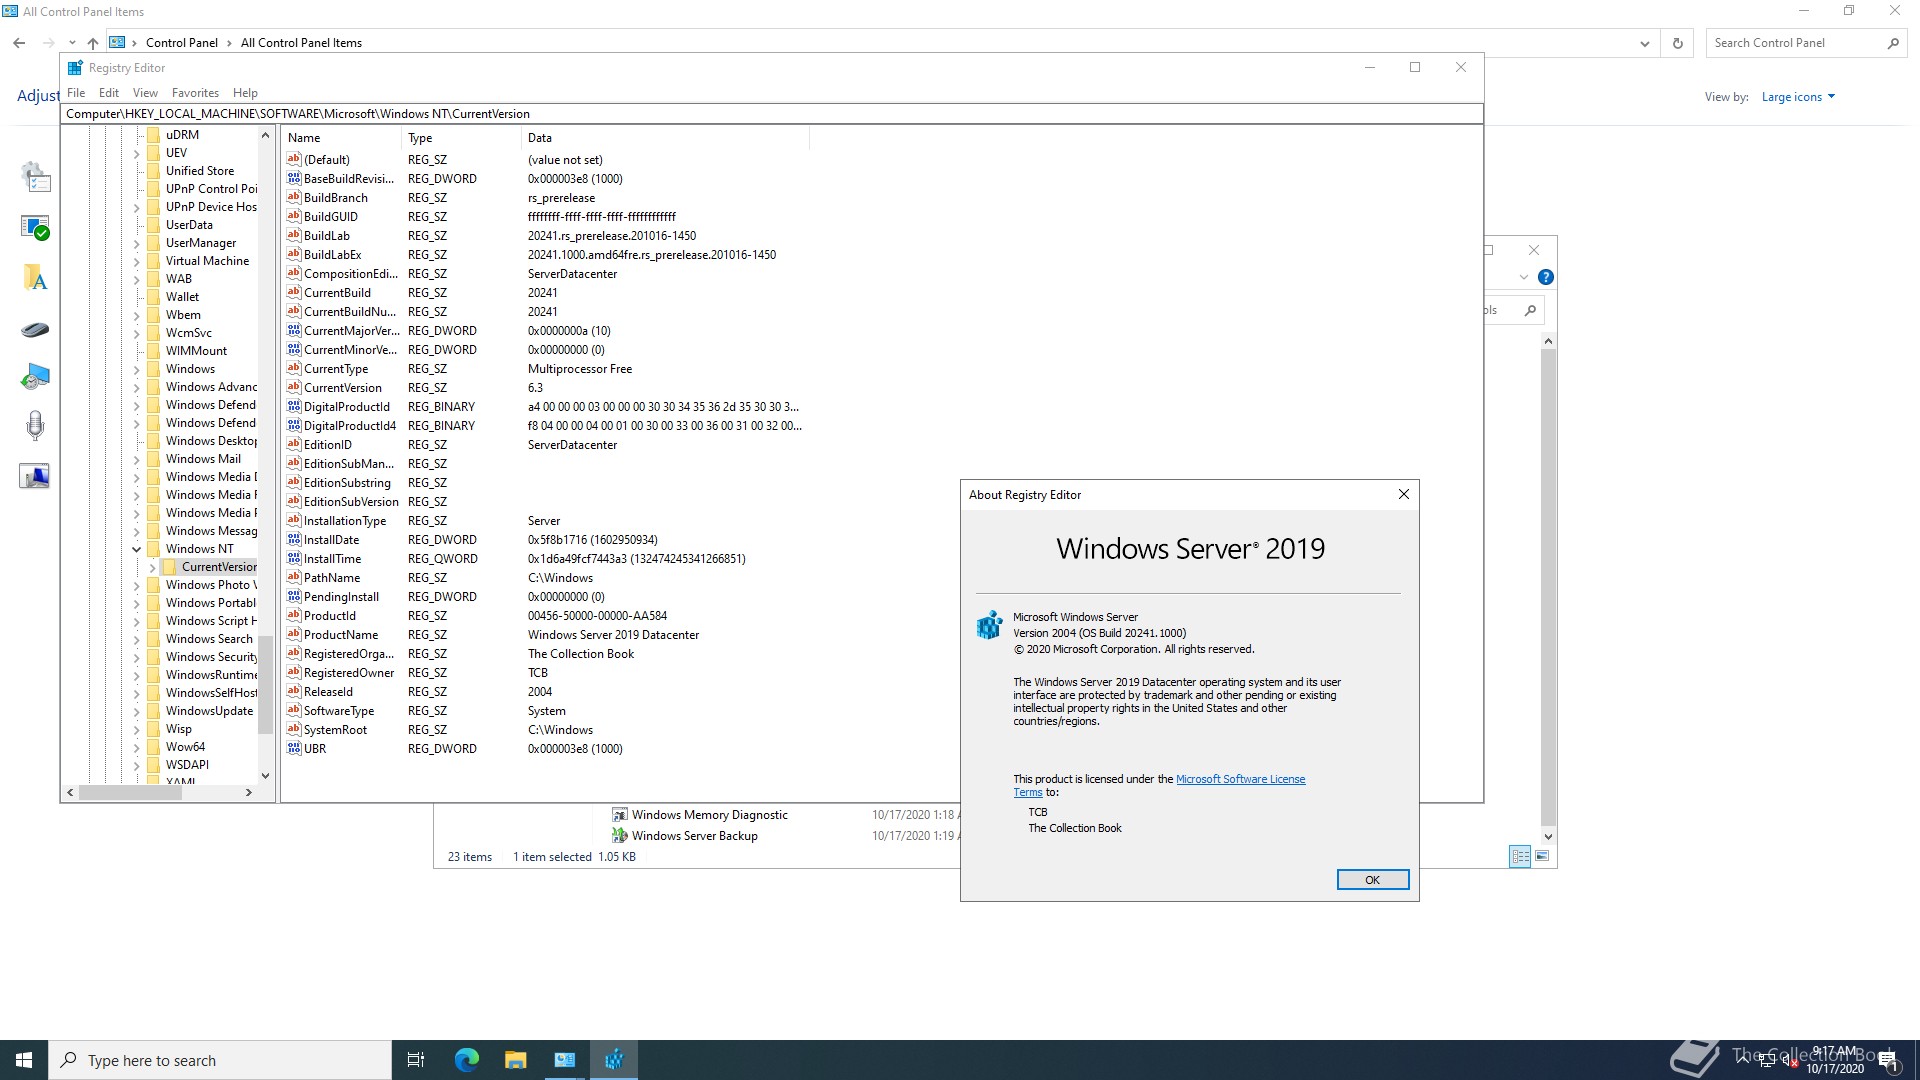Open the View menu in Registry Editor
Image resolution: width=1920 pixels, height=1080 pixels.
(x=145, y=92)
